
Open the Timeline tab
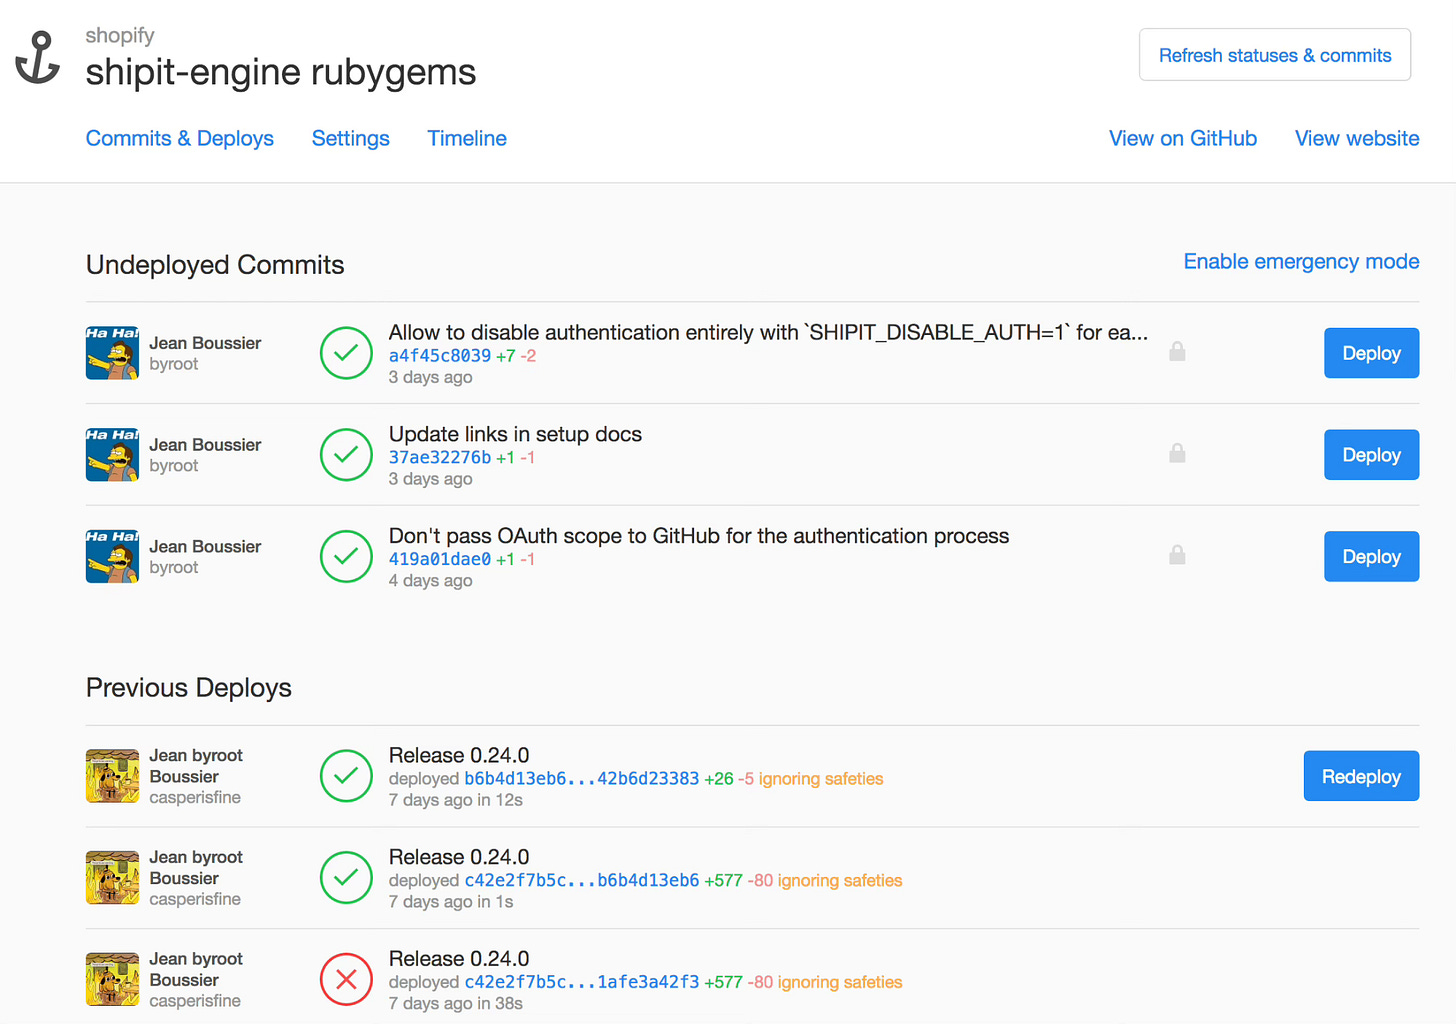click(466, 138)
